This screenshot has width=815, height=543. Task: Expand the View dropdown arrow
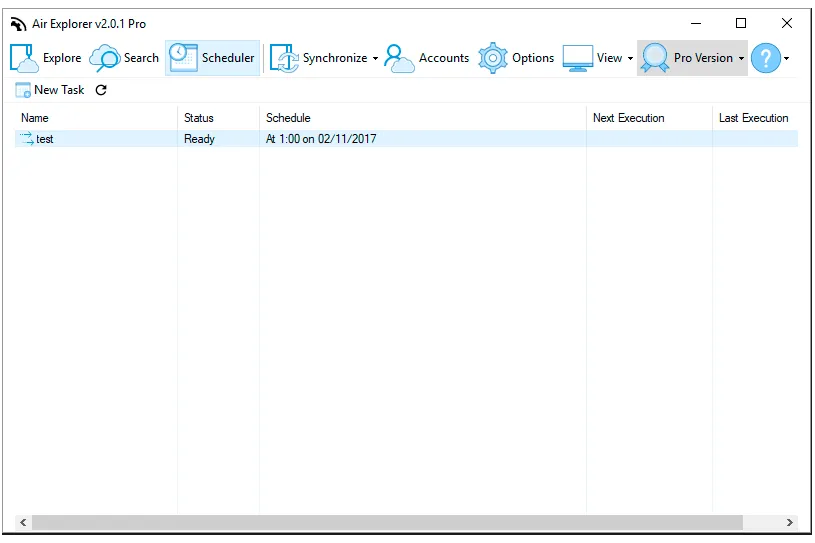tap(630, 58)
